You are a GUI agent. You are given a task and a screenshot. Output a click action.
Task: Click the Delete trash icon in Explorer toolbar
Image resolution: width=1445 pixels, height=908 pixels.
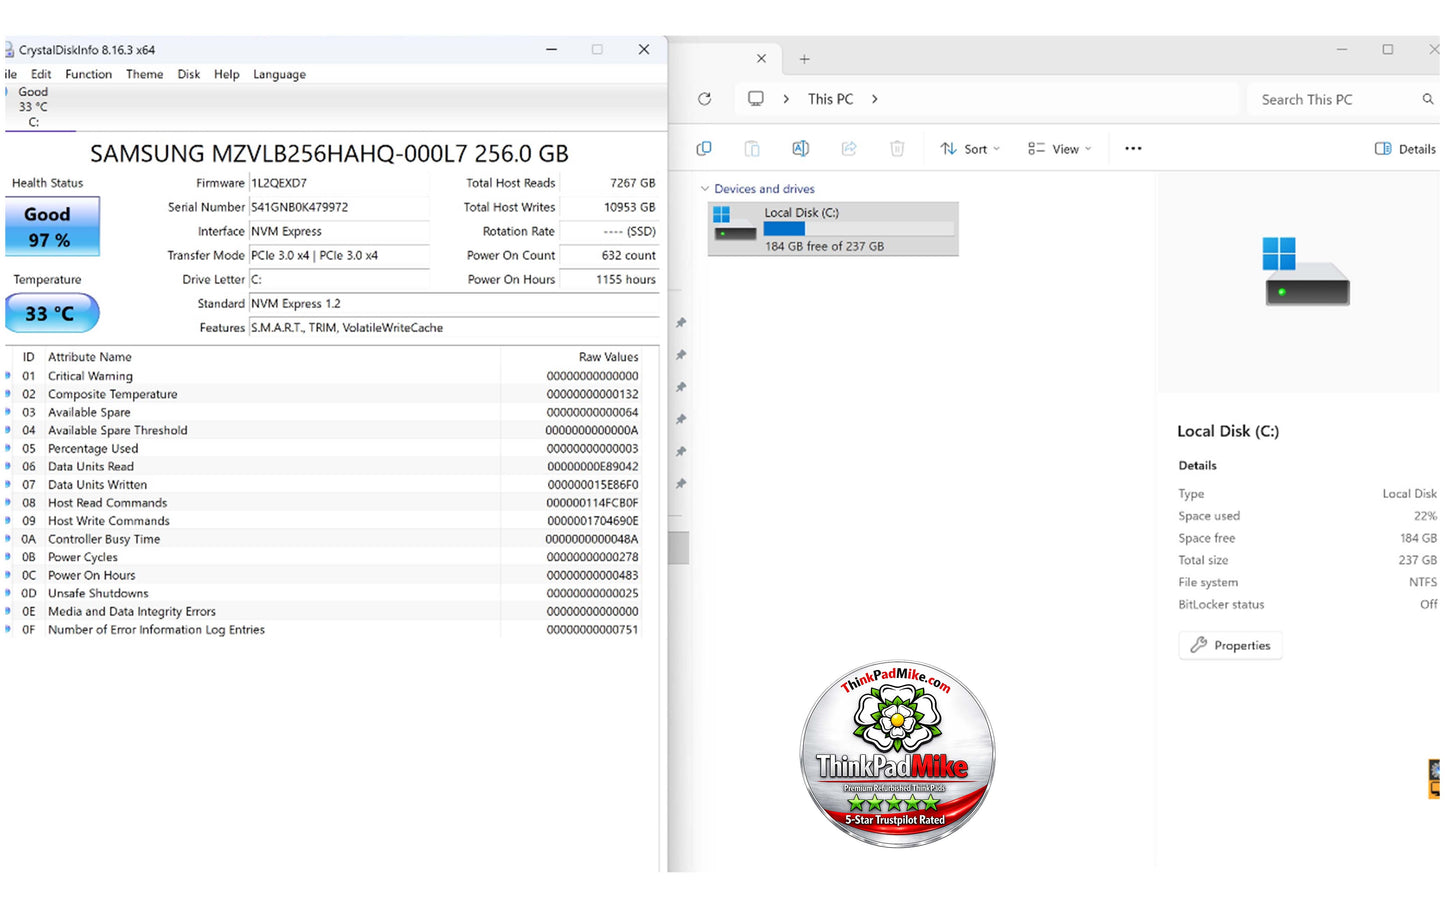point(897,149)
